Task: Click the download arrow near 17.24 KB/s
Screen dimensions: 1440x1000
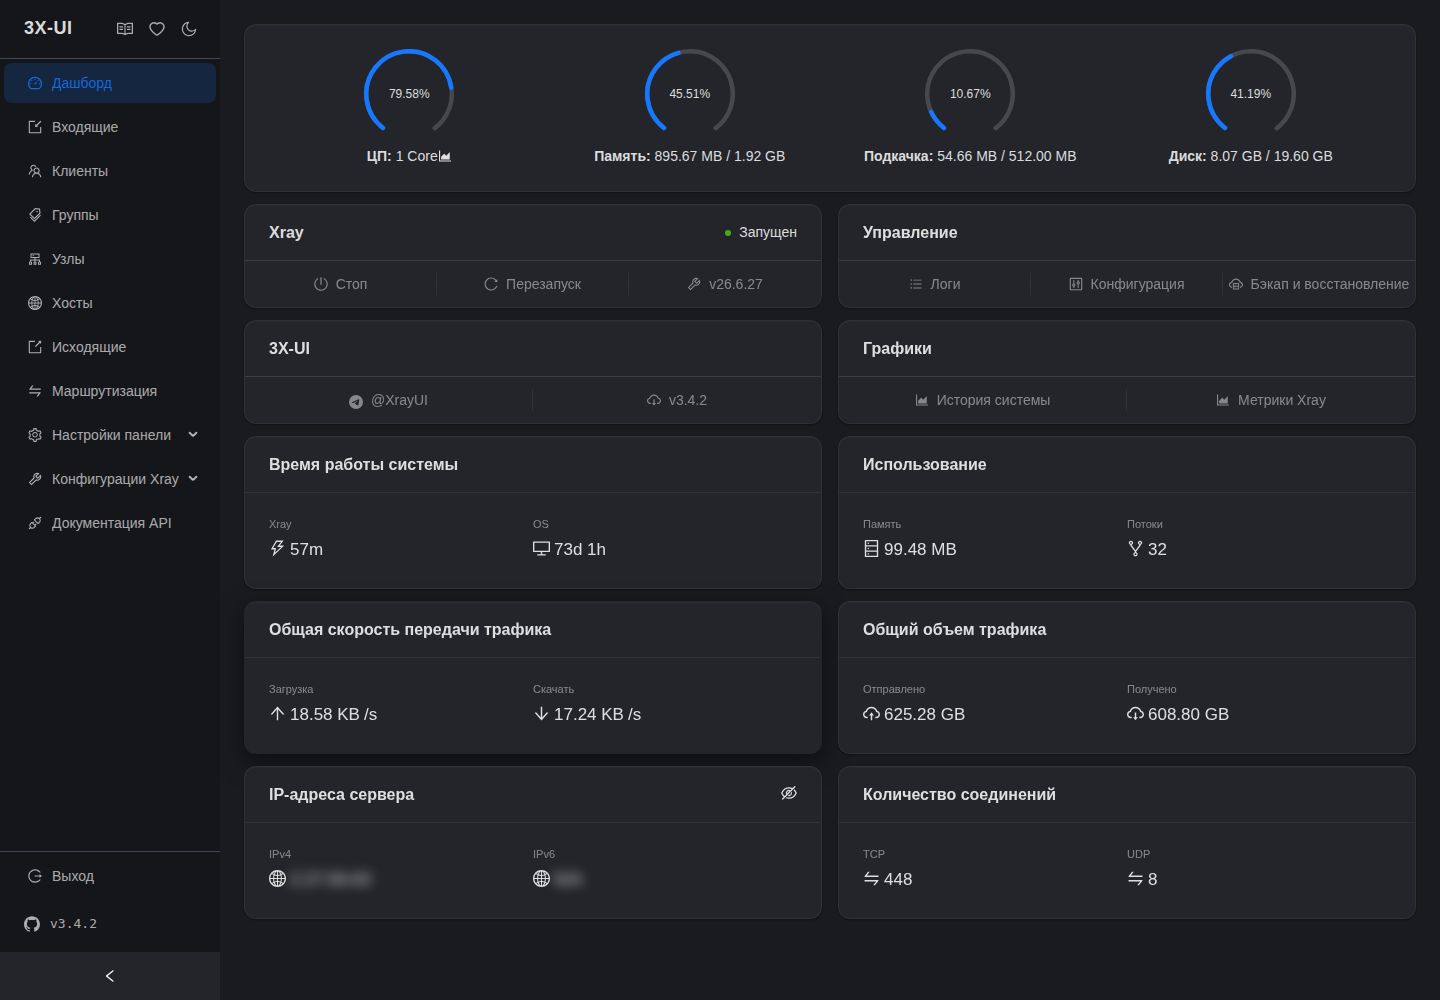Action: 542,714
